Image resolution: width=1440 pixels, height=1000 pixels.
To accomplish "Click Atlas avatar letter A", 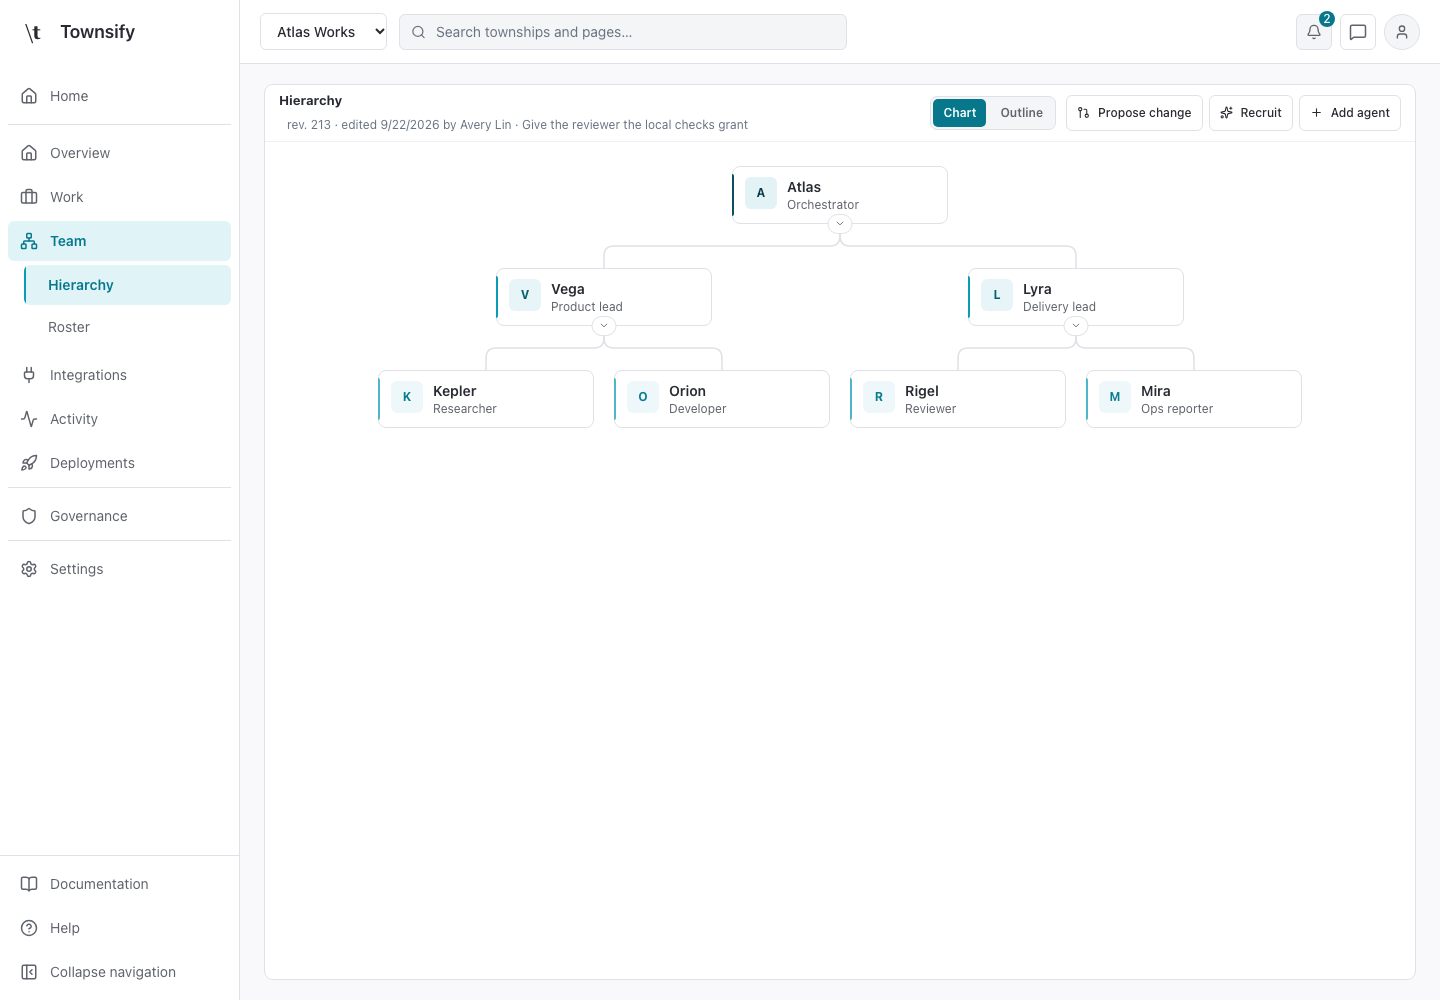I will coord(761,193).
